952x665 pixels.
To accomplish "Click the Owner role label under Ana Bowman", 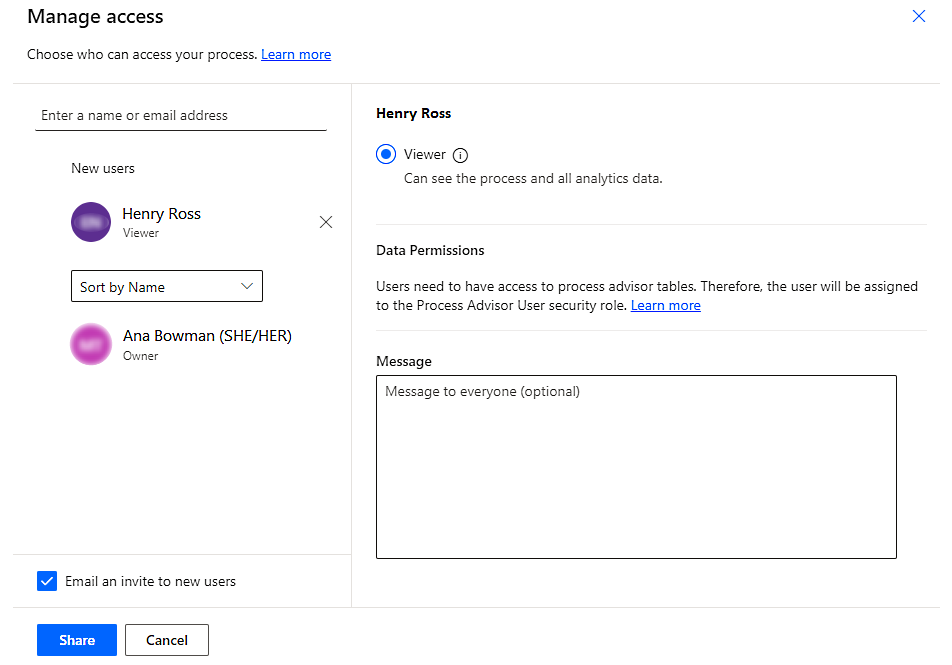I will (141, 356).
